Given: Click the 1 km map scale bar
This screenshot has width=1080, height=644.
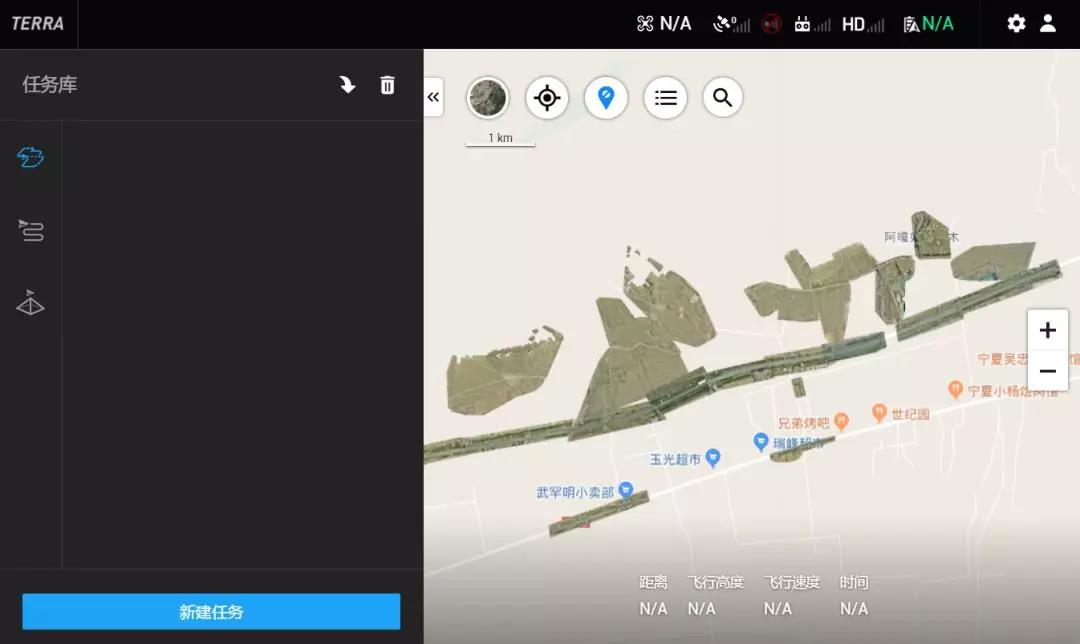Looking at the screenshot, I should pyautogui.click(x=501, y=138).
